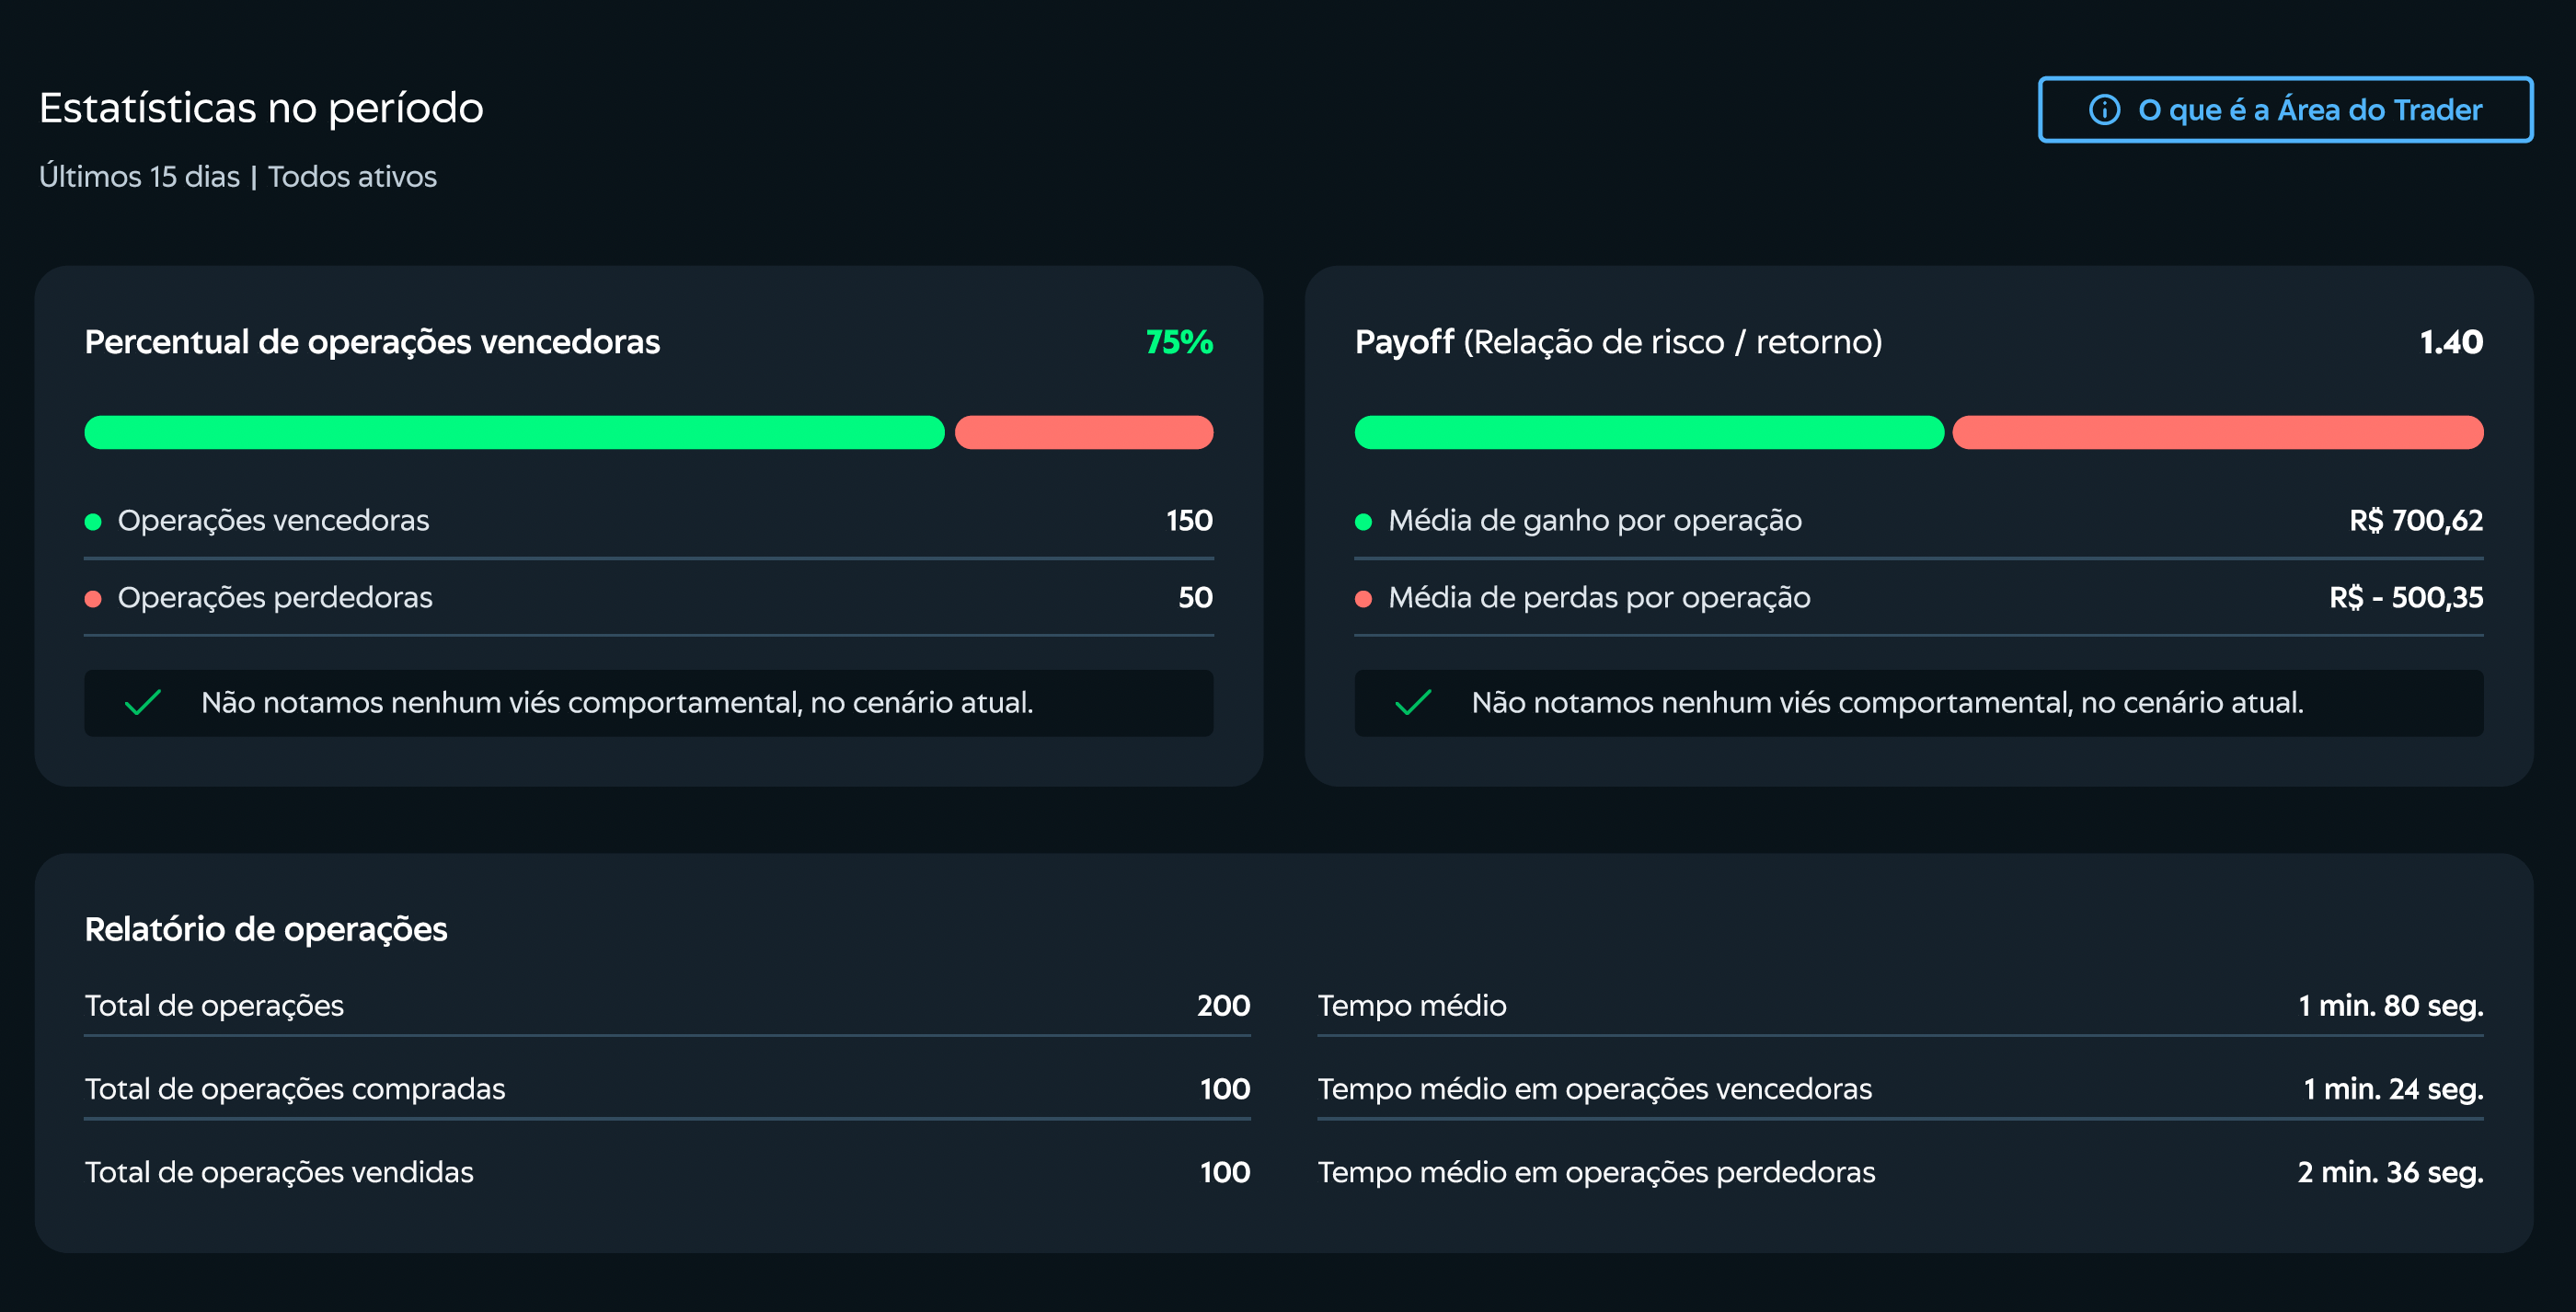The height and width of the screenshot is (1312, 2576).
Task: Open 'O que é a Área do Trader' button
Action: [2285, 110]
